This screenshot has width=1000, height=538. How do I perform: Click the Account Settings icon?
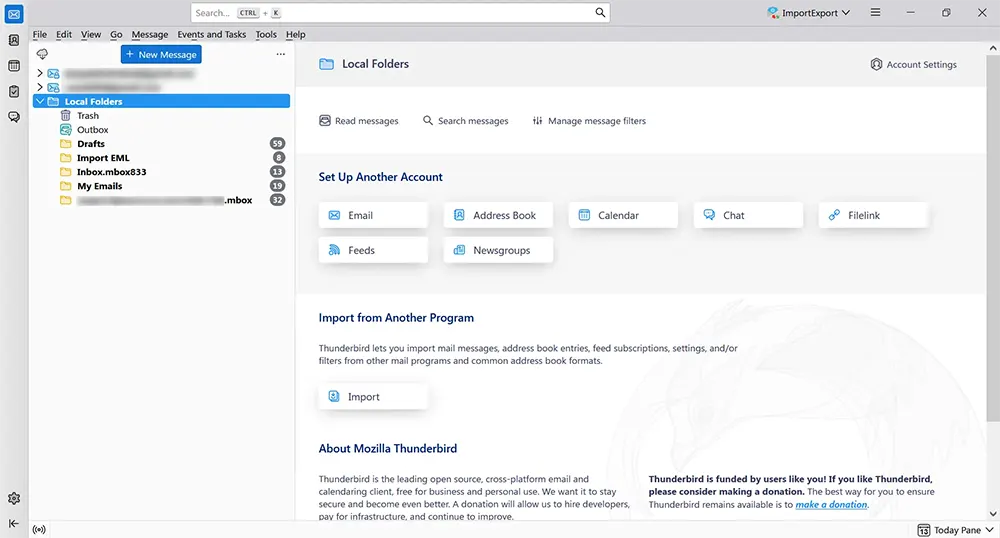pyautogui.click(x=876, y=64)
